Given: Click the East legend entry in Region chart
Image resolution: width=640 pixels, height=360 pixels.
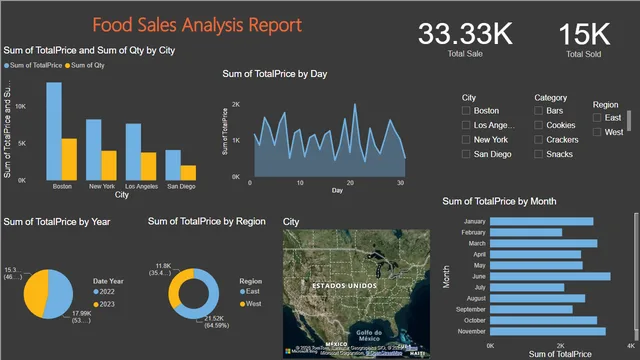Looking at the screenshot, I should (x=250, y=291).
